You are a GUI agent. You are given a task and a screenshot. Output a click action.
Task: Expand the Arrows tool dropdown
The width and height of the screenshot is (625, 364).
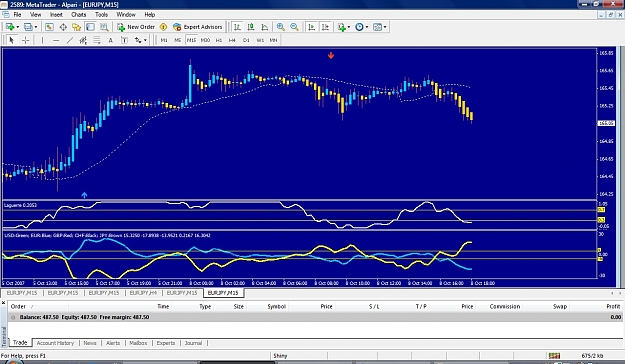pyautogui.click(x=145, y=40)
